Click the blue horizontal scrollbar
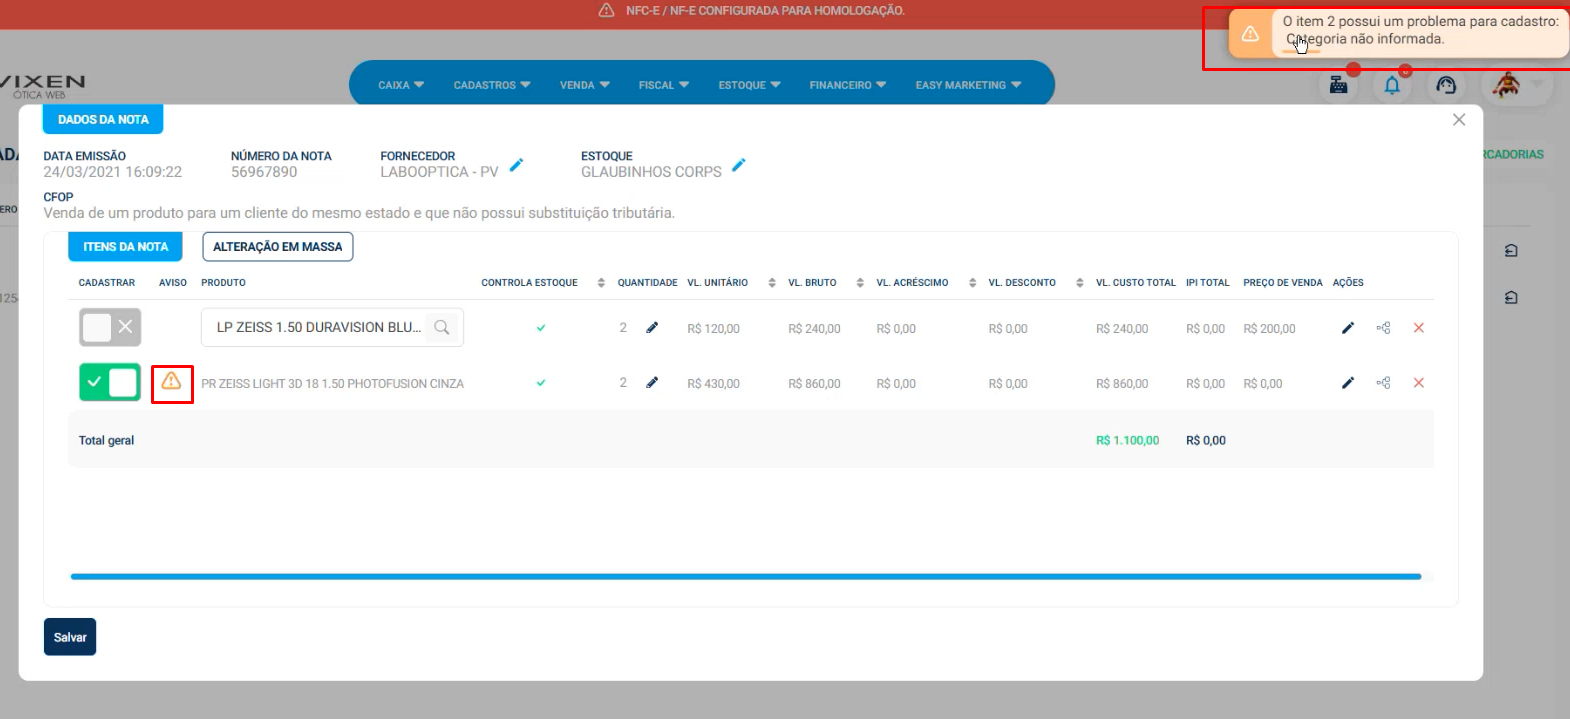1570x719 pixels. pos(745,577)
